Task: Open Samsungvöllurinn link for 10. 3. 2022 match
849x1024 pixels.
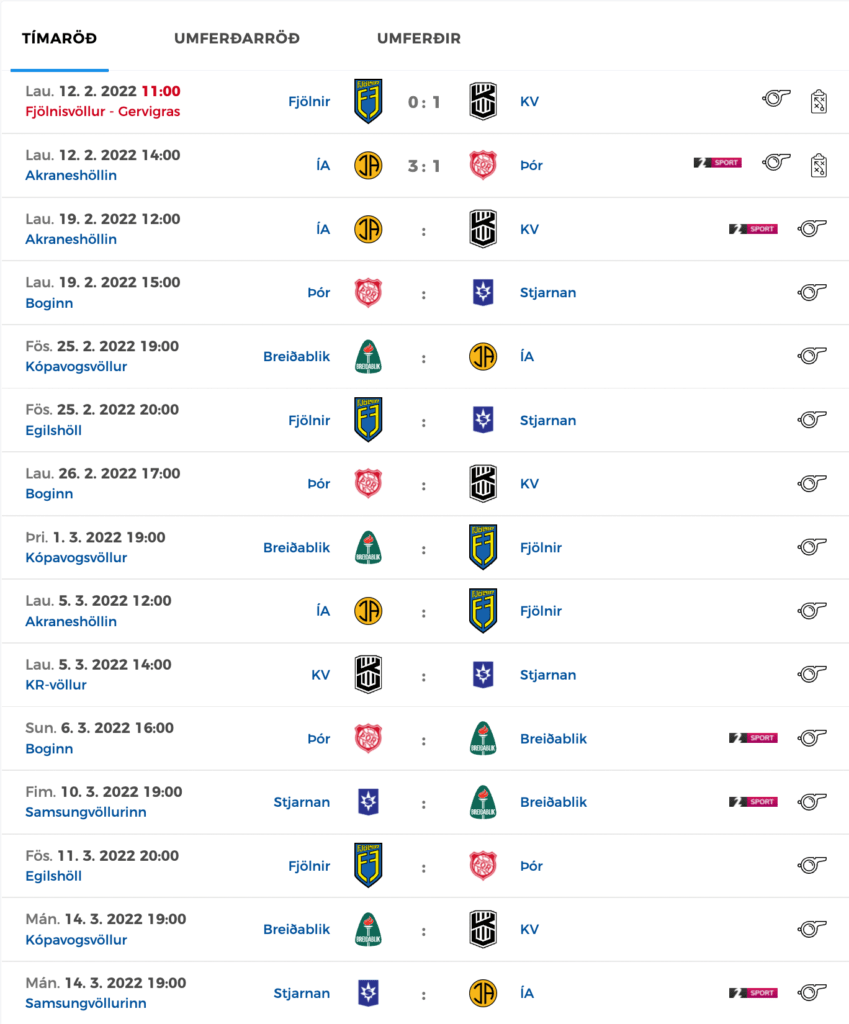Action: [86, 812]
